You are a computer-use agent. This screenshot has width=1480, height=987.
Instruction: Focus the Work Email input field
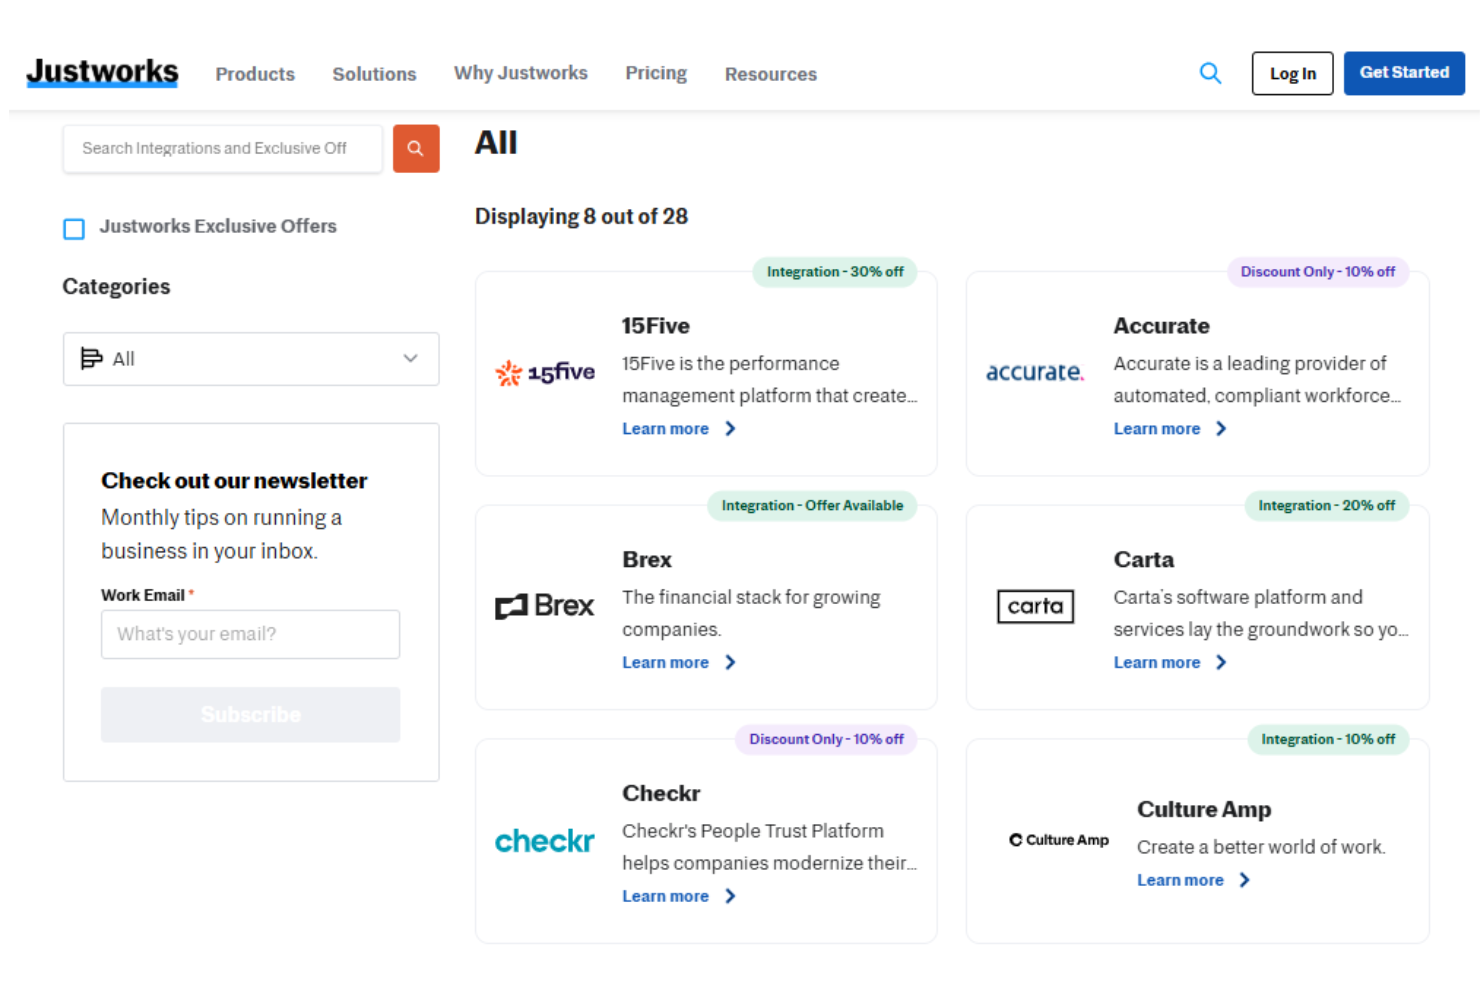coord(250,634)
